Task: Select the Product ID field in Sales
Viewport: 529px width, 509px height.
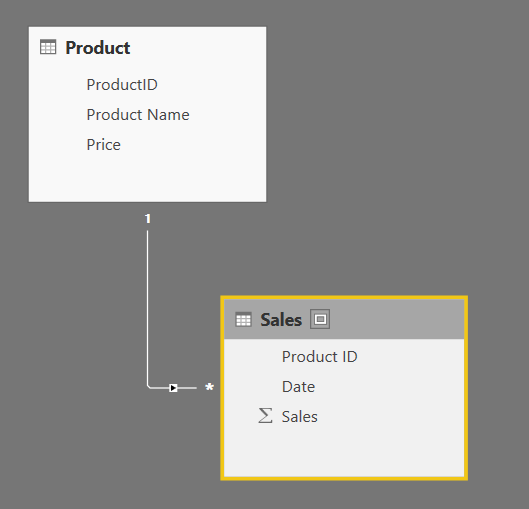Action: tap(319, 357)
